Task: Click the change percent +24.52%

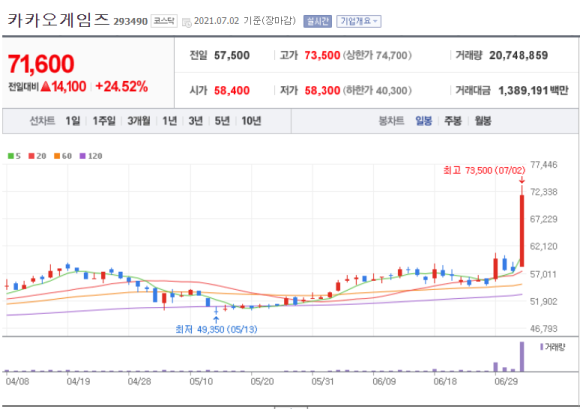Action: 121,87
